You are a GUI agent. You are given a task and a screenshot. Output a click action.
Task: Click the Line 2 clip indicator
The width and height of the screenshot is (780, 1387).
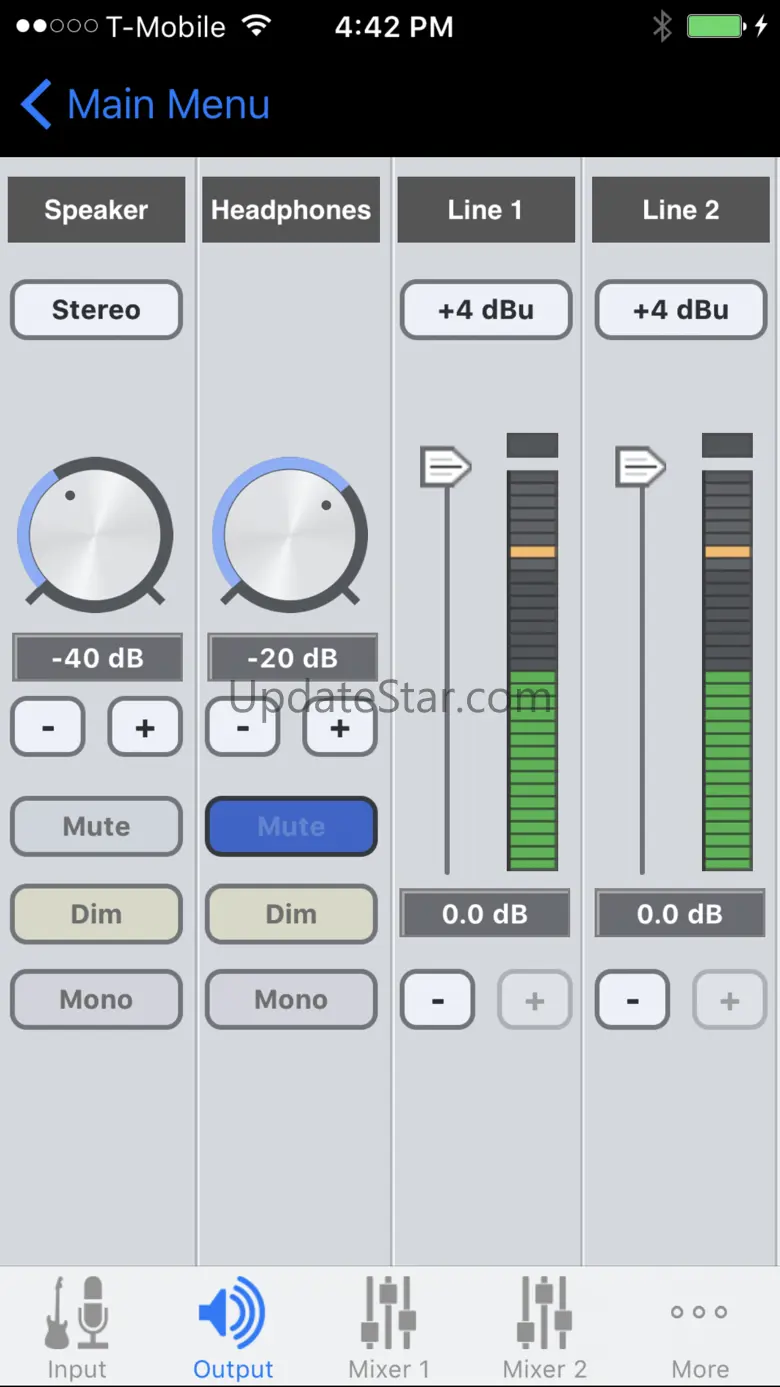pyautogui.click(x=727, y=446)
